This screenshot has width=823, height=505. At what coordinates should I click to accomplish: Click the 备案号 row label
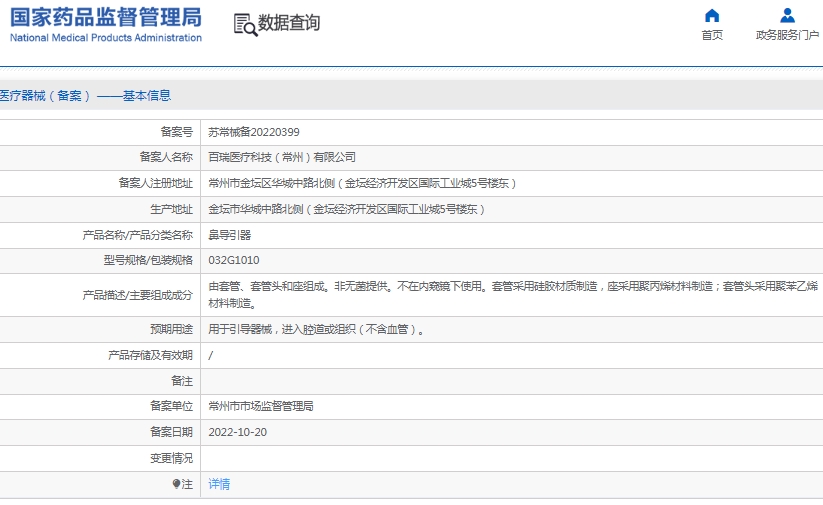click(x=177, y=132)
